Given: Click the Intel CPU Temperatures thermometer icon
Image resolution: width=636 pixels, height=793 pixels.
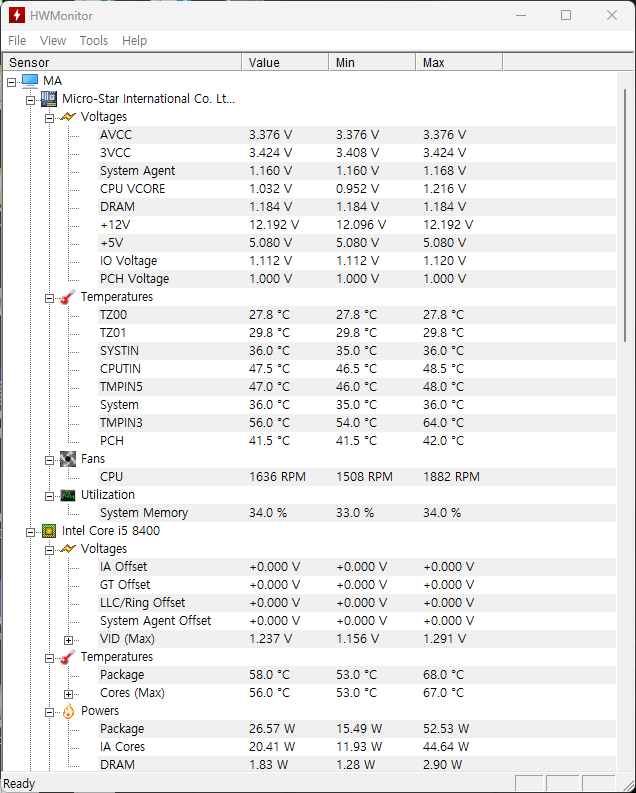Looking at the screenshot, I should tap(68, 657).
